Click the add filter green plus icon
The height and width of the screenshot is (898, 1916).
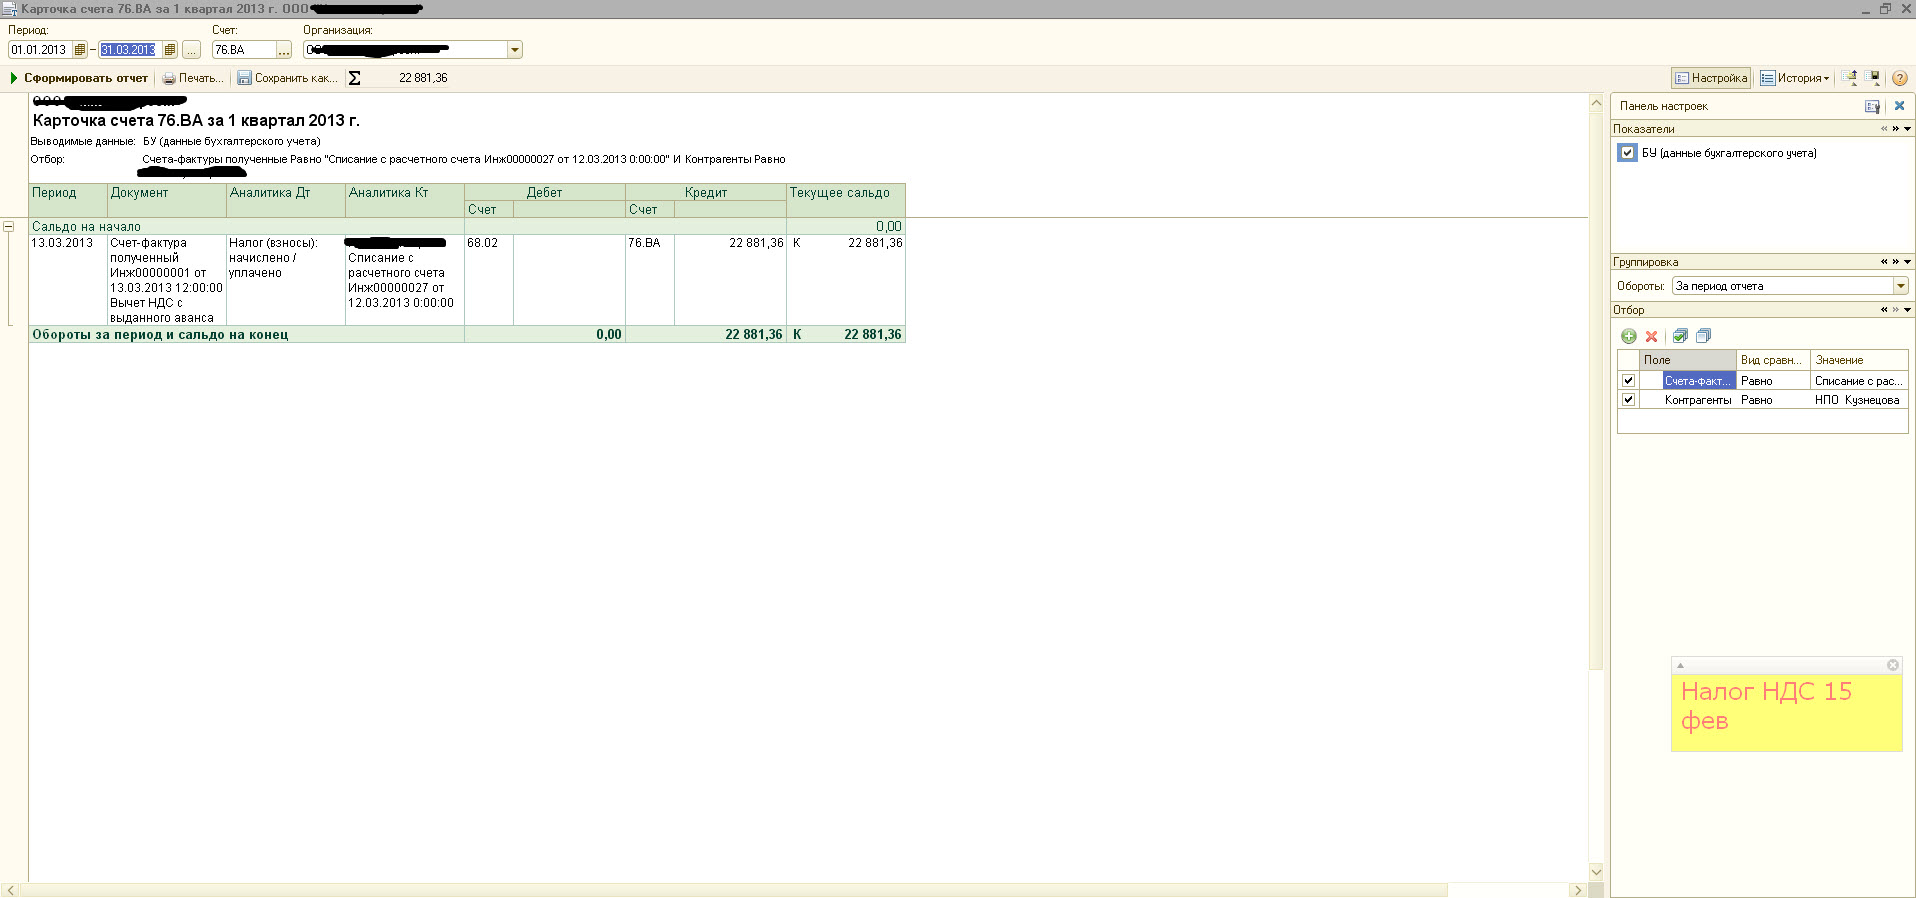pos(1629,336)
